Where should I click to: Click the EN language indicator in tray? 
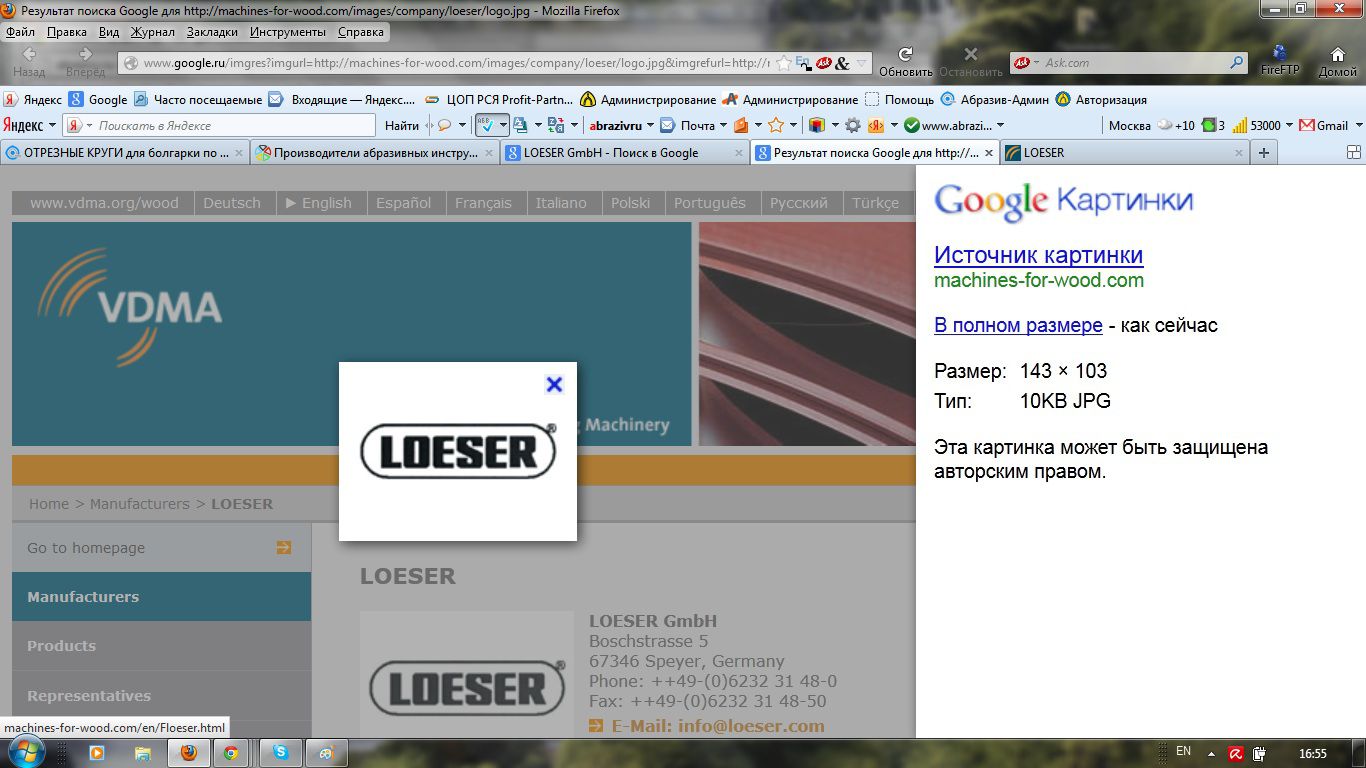pos(1183,751)
